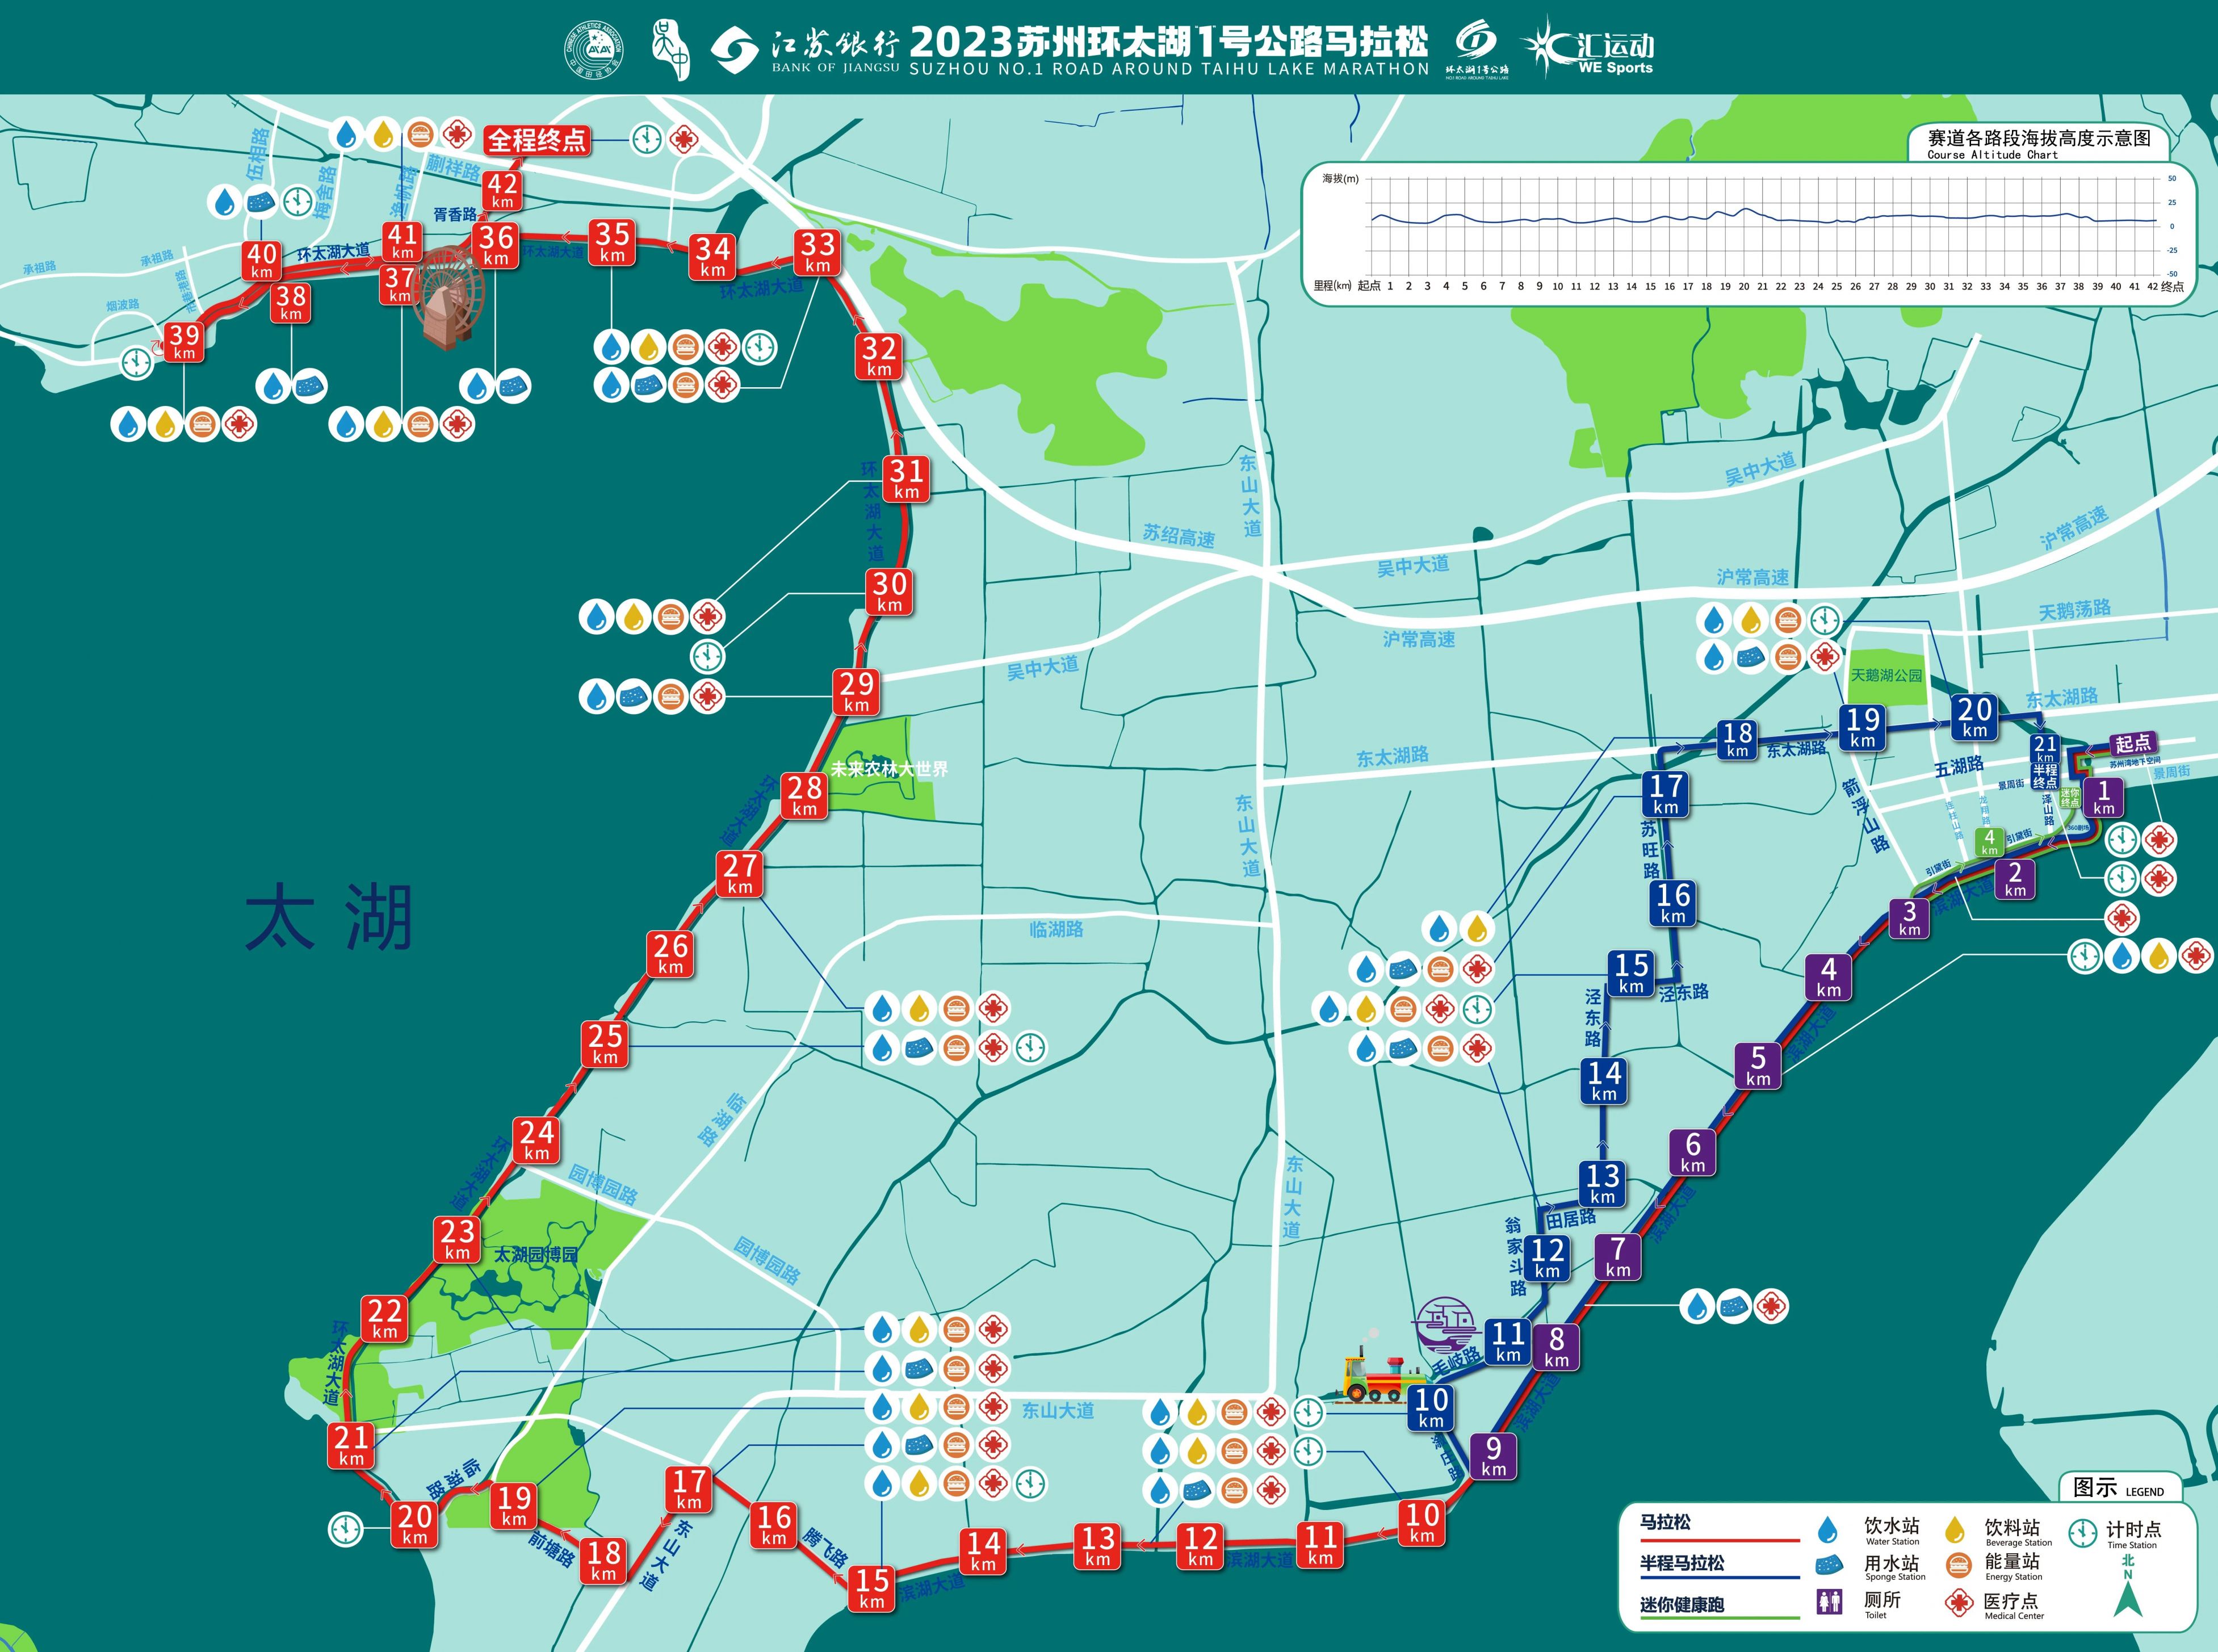Click the 五湖路 road label
2218x1652 pixels.
pos(1959,767)
